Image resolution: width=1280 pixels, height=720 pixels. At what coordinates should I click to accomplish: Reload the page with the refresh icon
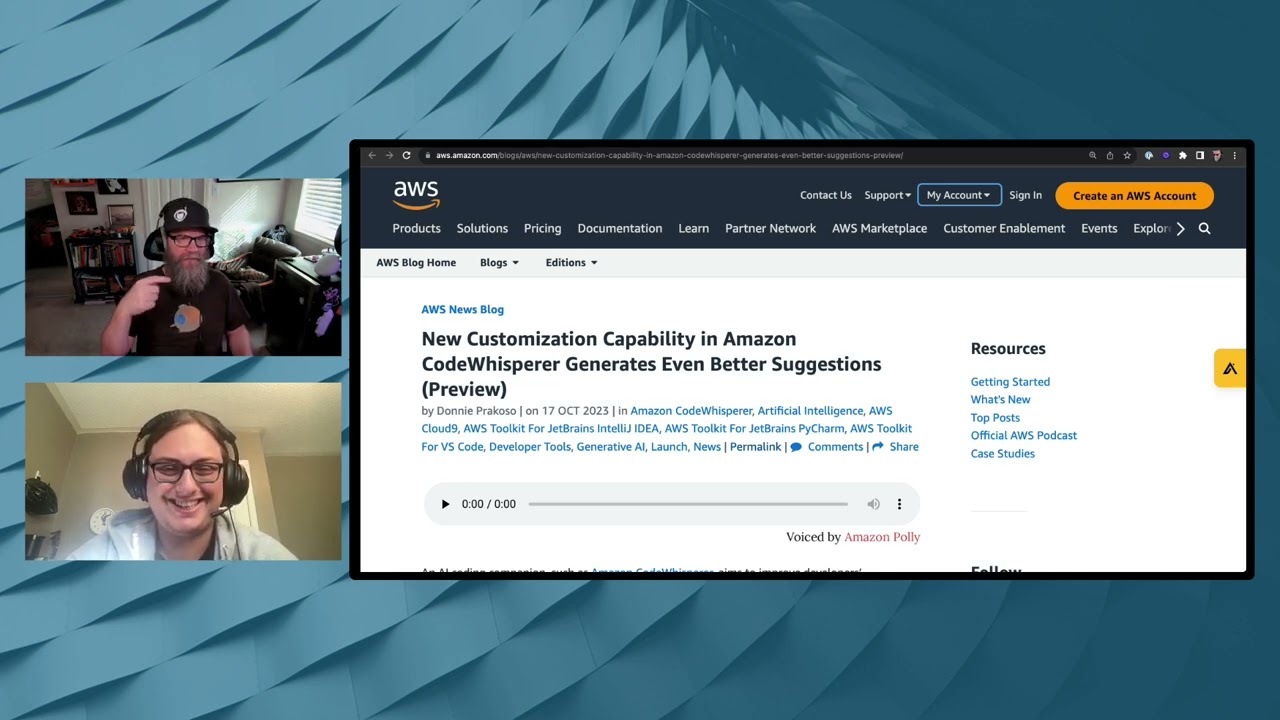(x=406, y=155)
